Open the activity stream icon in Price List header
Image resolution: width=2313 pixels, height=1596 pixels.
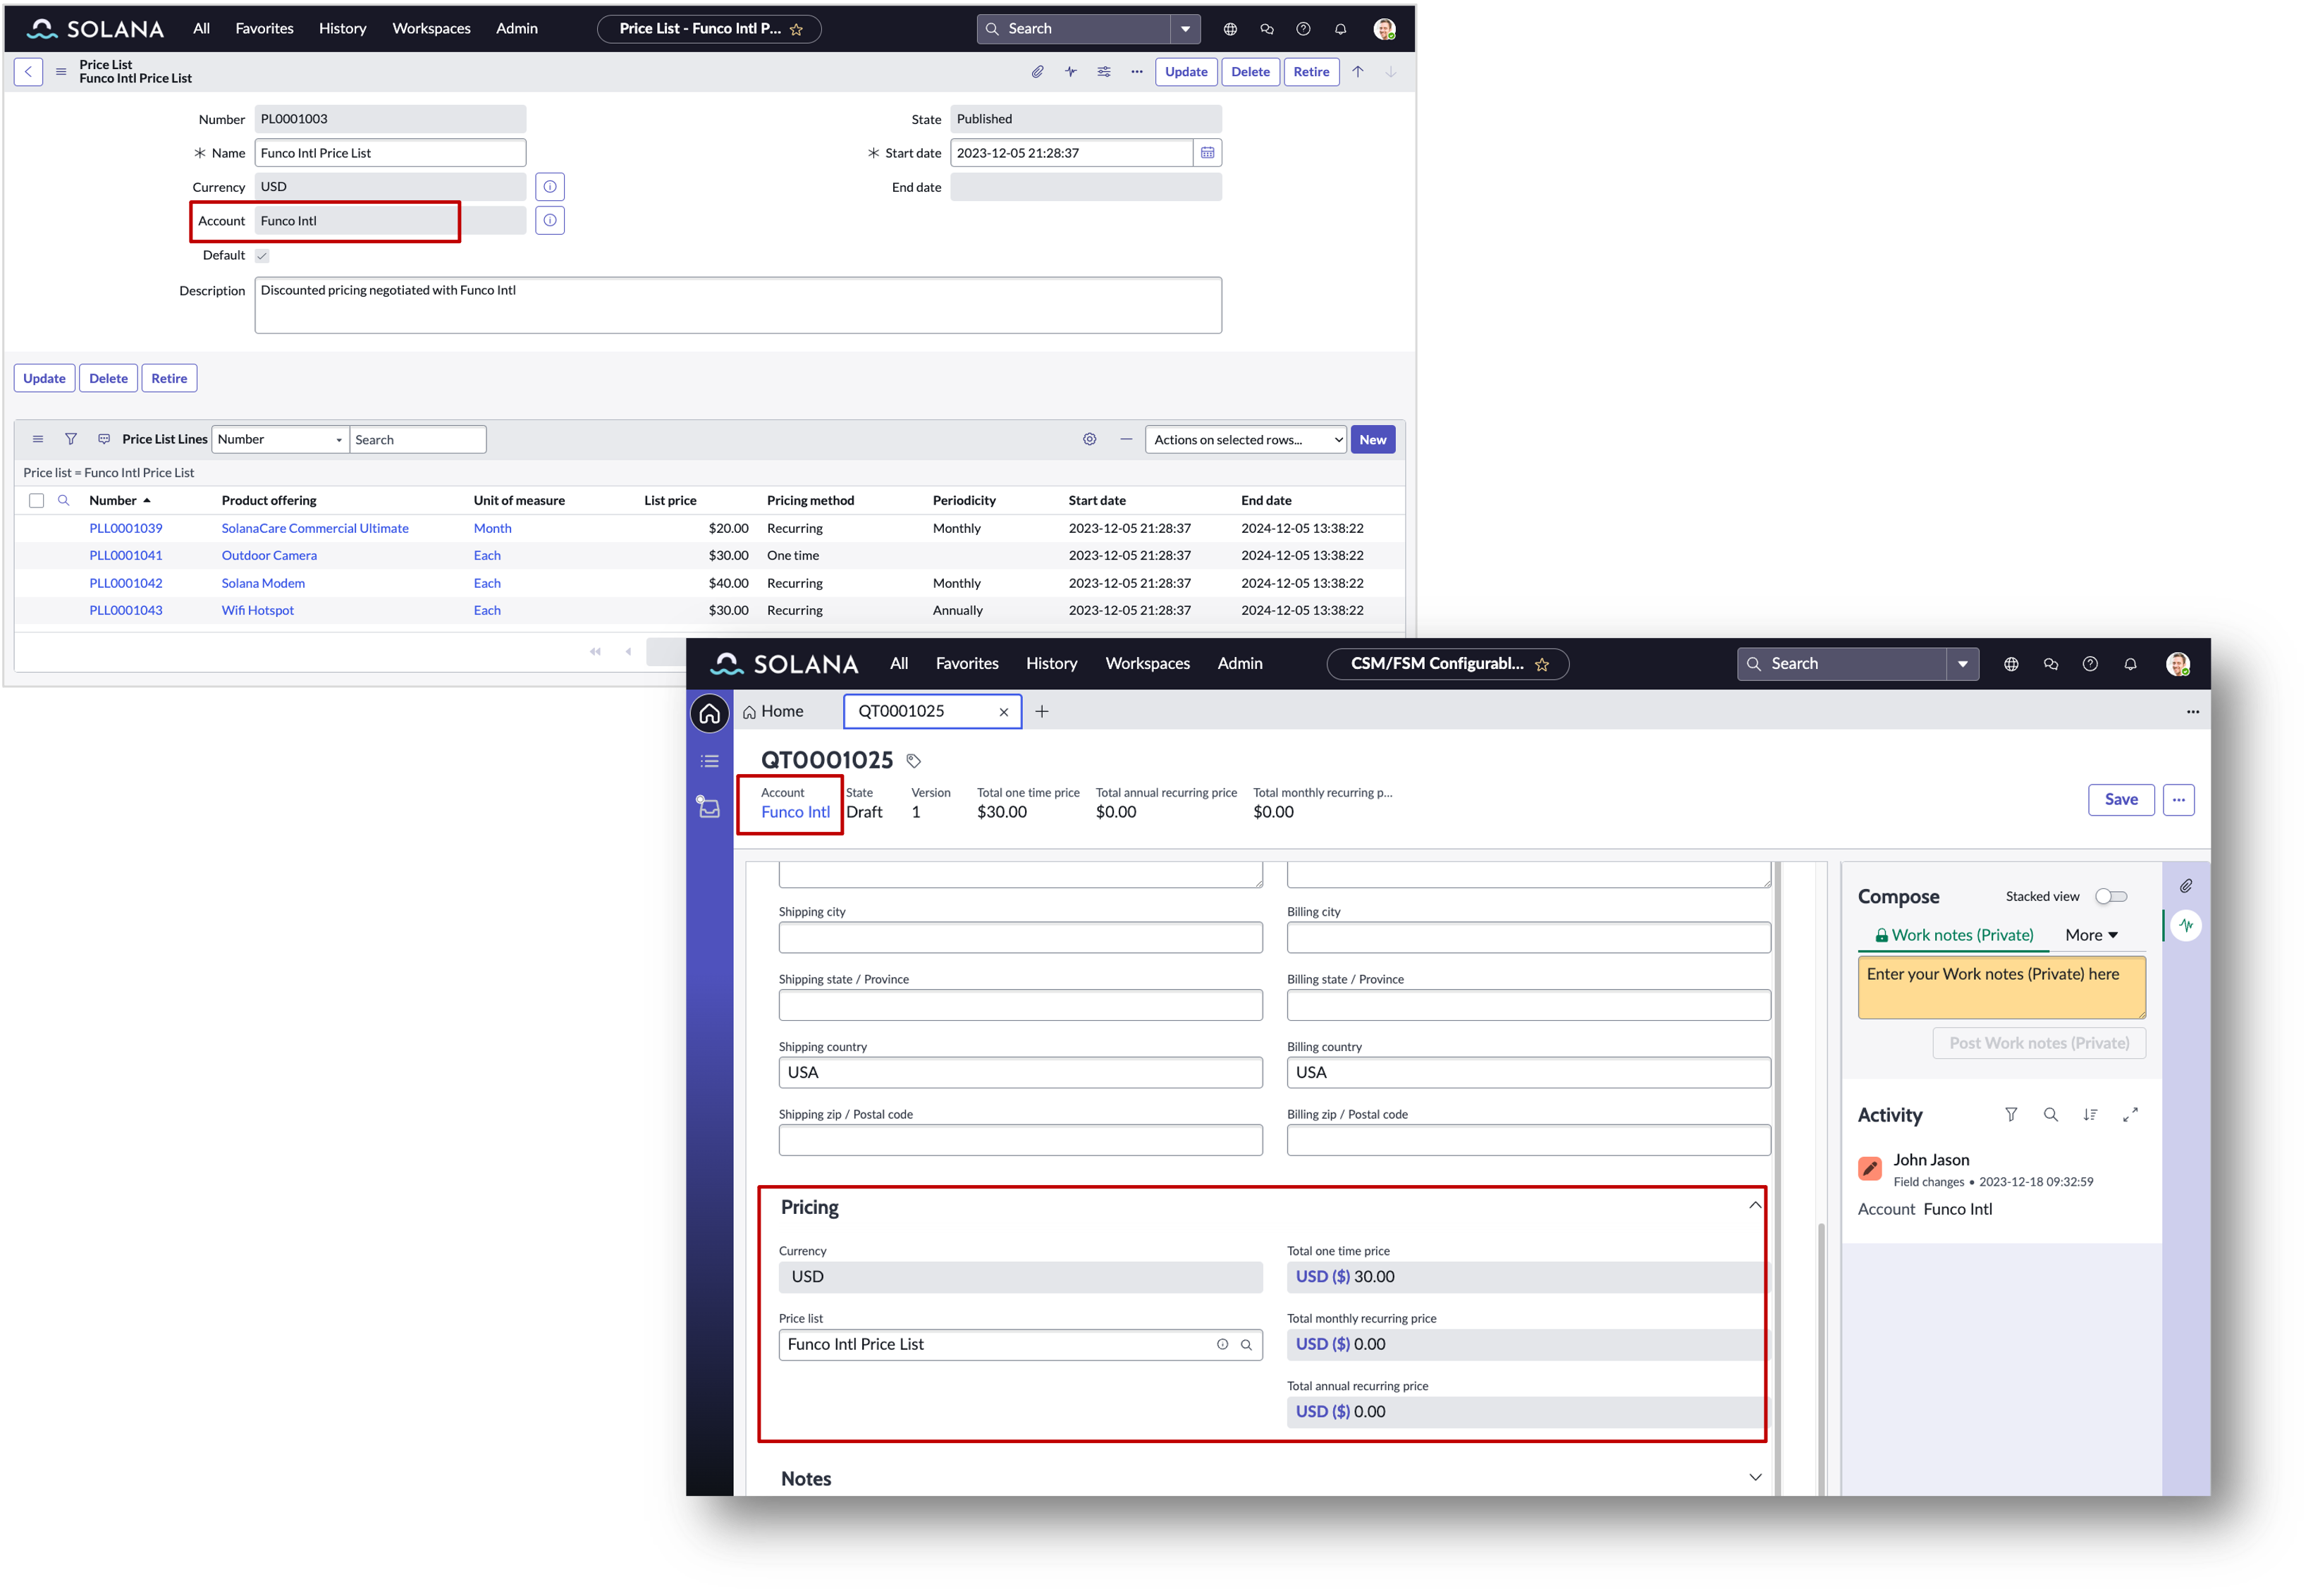pos(1070,71)
